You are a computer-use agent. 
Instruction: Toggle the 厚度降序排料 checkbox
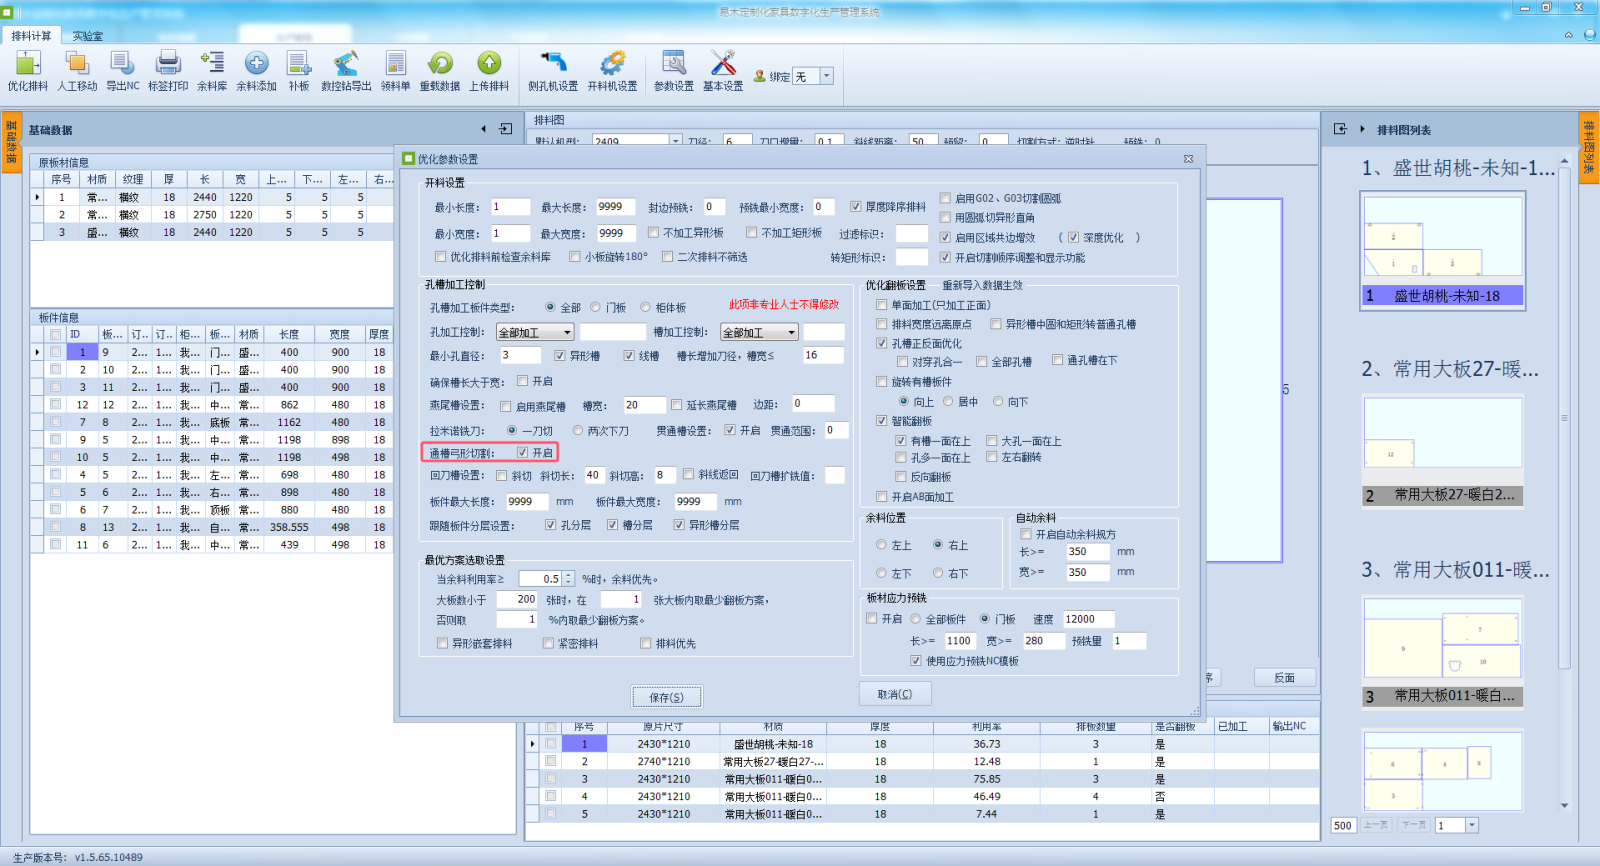pos(856,207)
